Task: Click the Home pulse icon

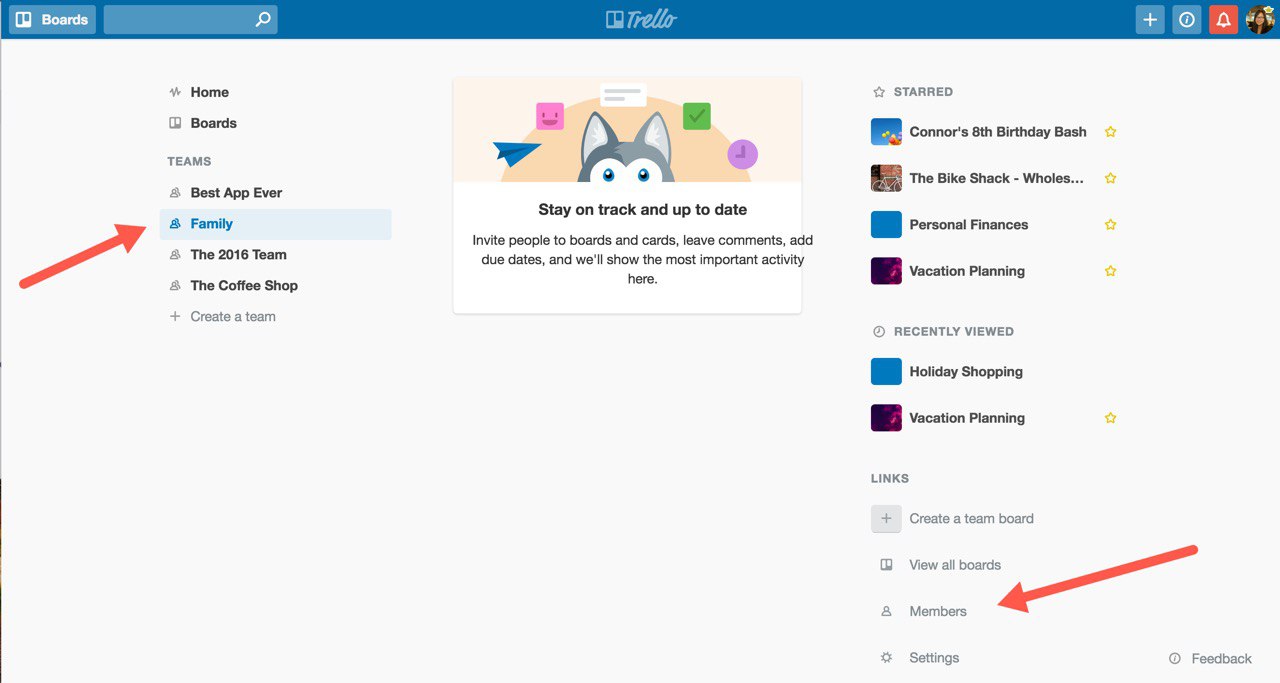Action: (175, 92)
